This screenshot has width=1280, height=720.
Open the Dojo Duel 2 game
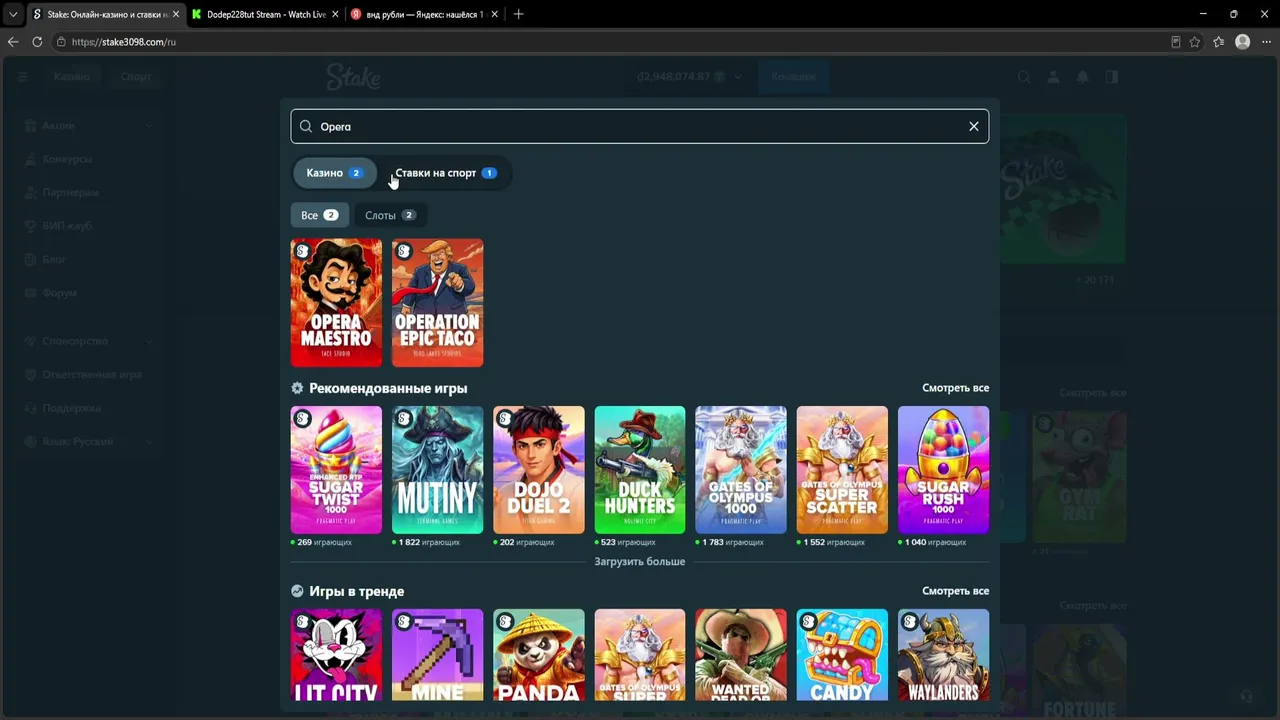(x=539, y=470)
